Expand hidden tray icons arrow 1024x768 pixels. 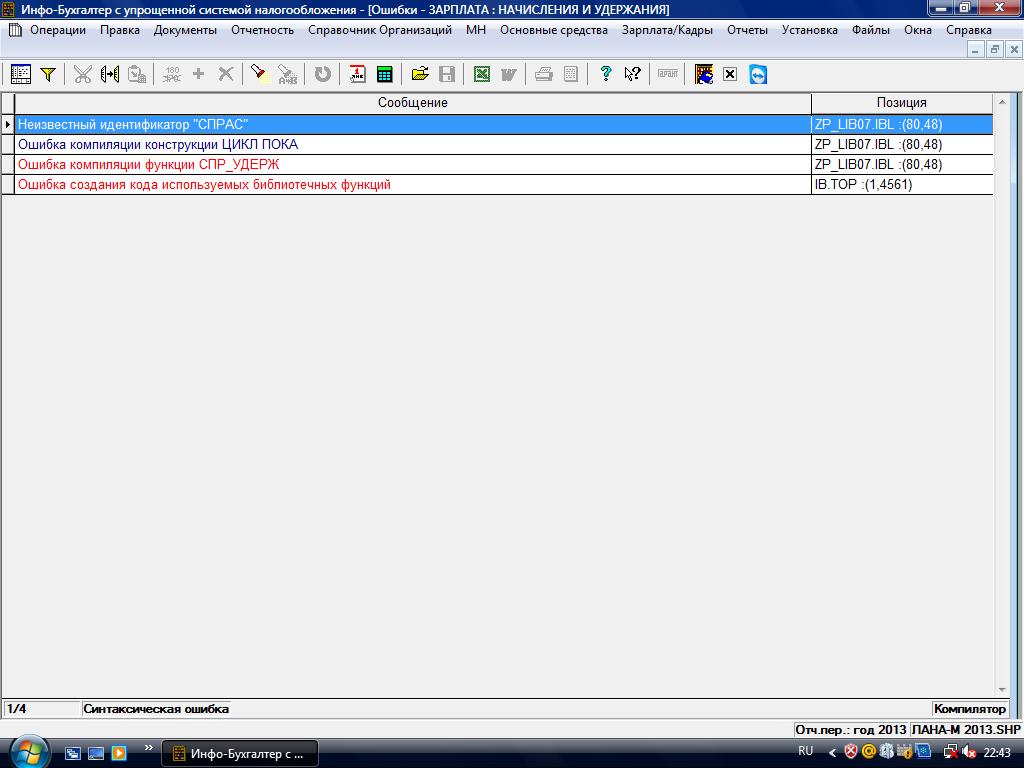click(832, 753)
